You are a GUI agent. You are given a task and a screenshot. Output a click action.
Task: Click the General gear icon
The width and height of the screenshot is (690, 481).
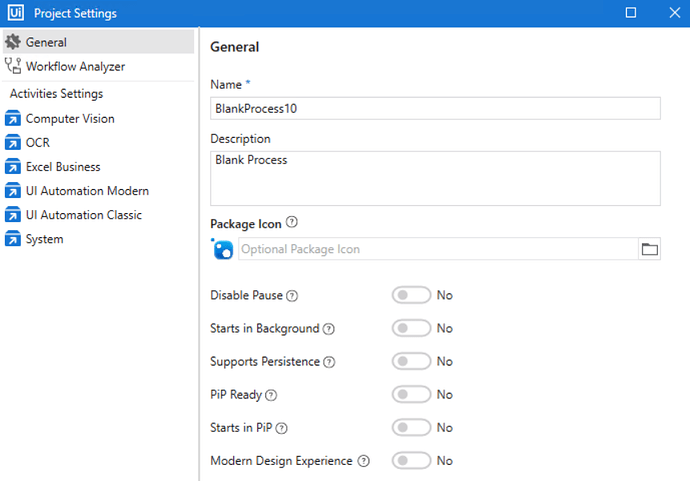(13, 43)
